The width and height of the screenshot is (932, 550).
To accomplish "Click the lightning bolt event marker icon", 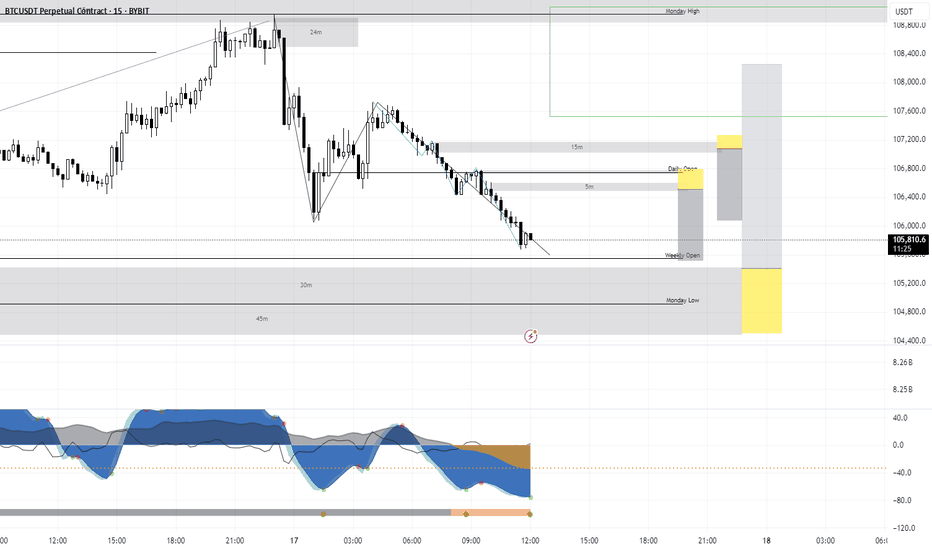I will 531,337.
